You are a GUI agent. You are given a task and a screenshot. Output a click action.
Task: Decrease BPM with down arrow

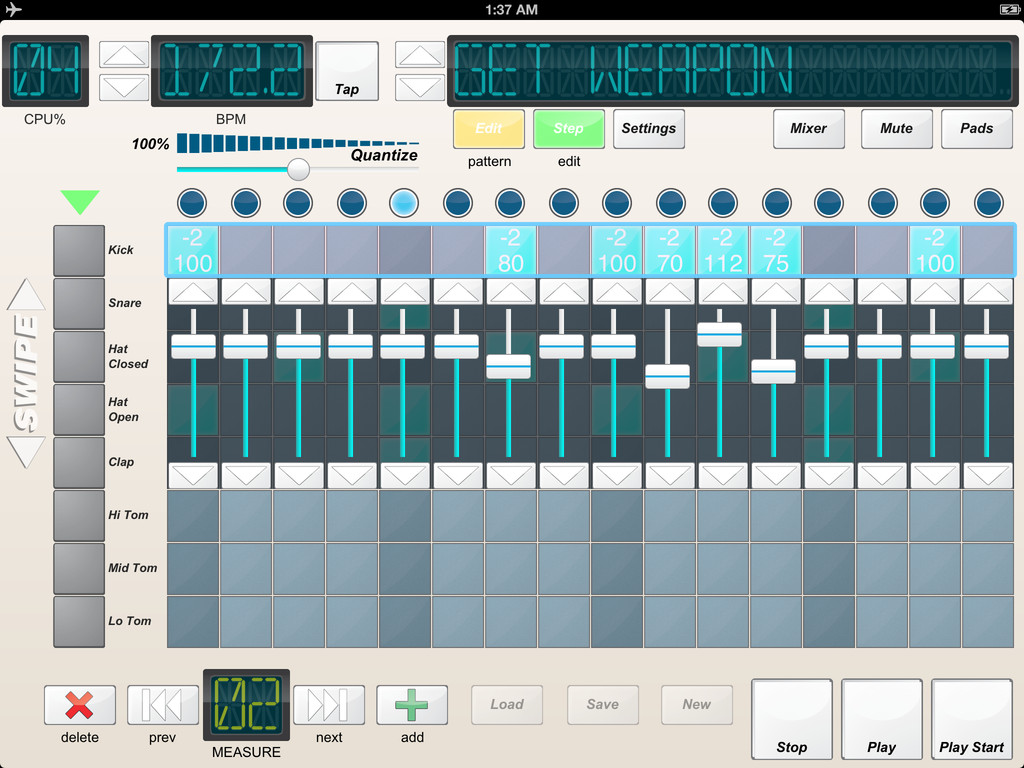coord(124,87)
